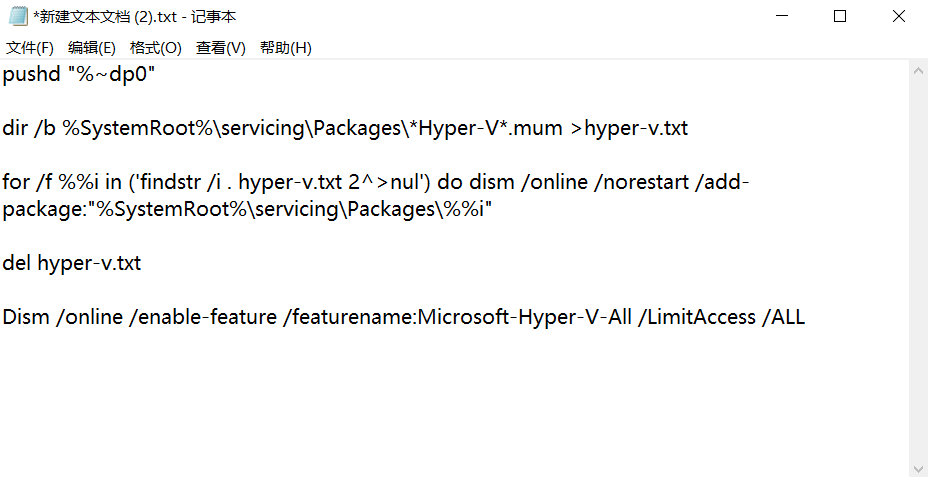Open the 帮助(H) menu

(x=286, y=48)
